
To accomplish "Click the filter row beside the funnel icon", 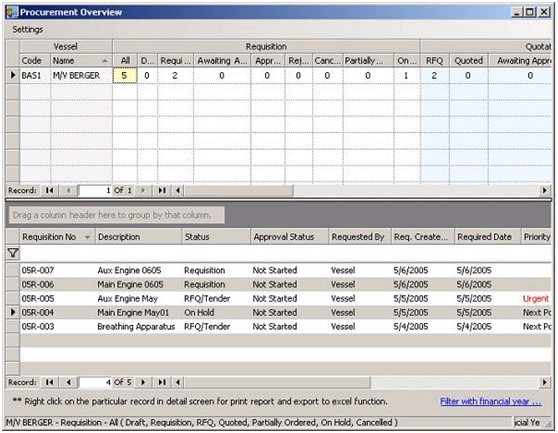I will pos(285,253).
